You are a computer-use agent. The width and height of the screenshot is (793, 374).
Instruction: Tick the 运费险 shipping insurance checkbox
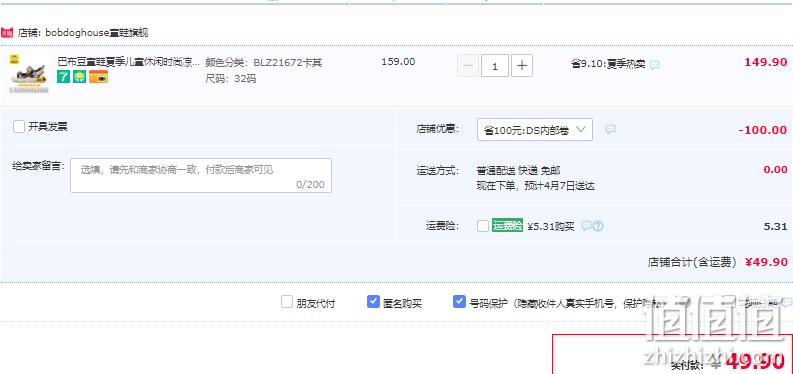[x=482, y=226]
